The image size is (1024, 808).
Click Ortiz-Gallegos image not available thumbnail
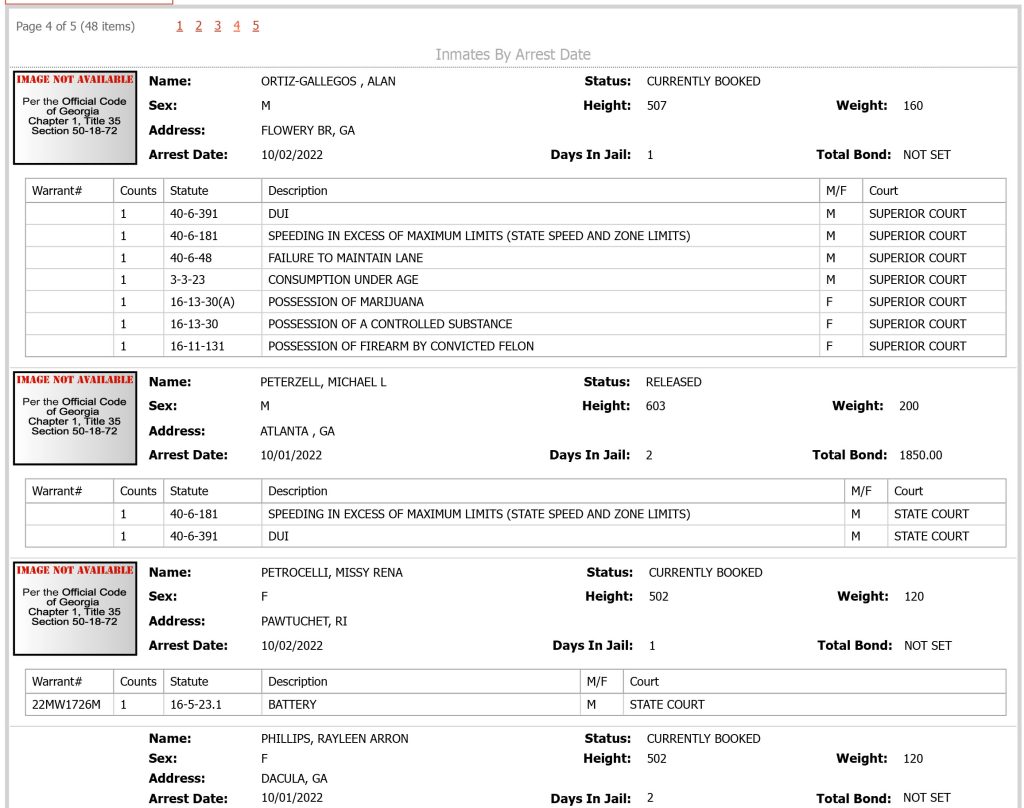(x=75, y=118)
